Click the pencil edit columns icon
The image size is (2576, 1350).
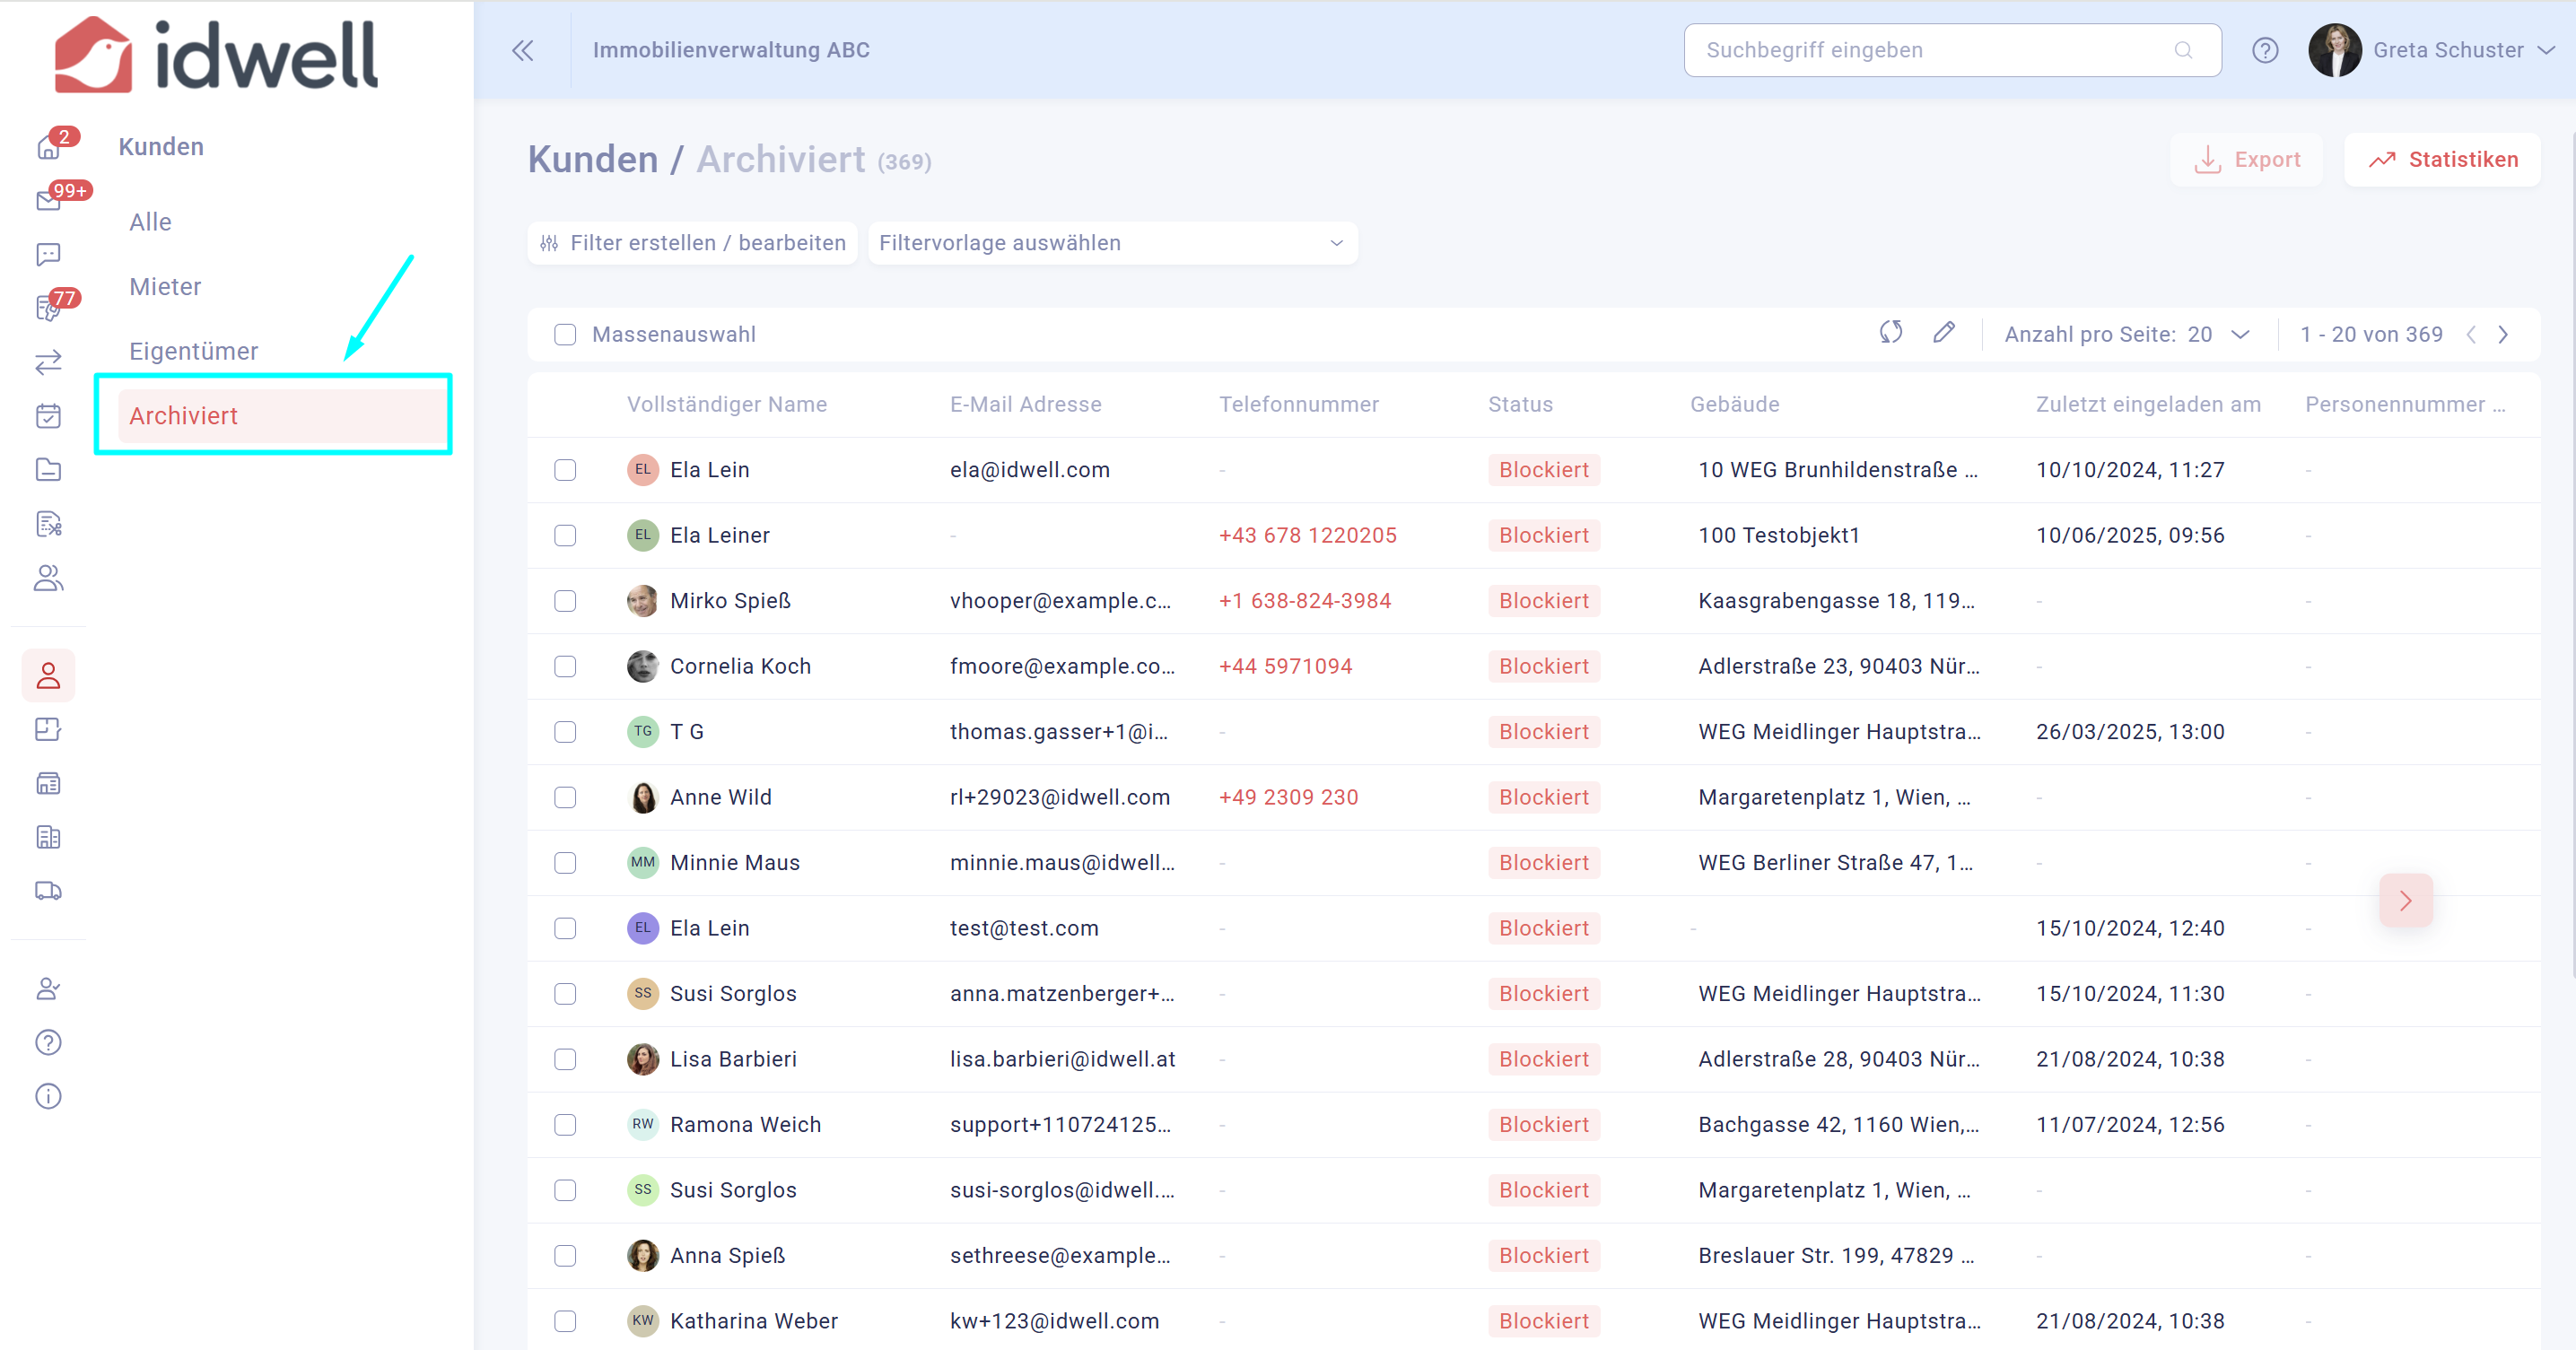[x=1944, y=333]
